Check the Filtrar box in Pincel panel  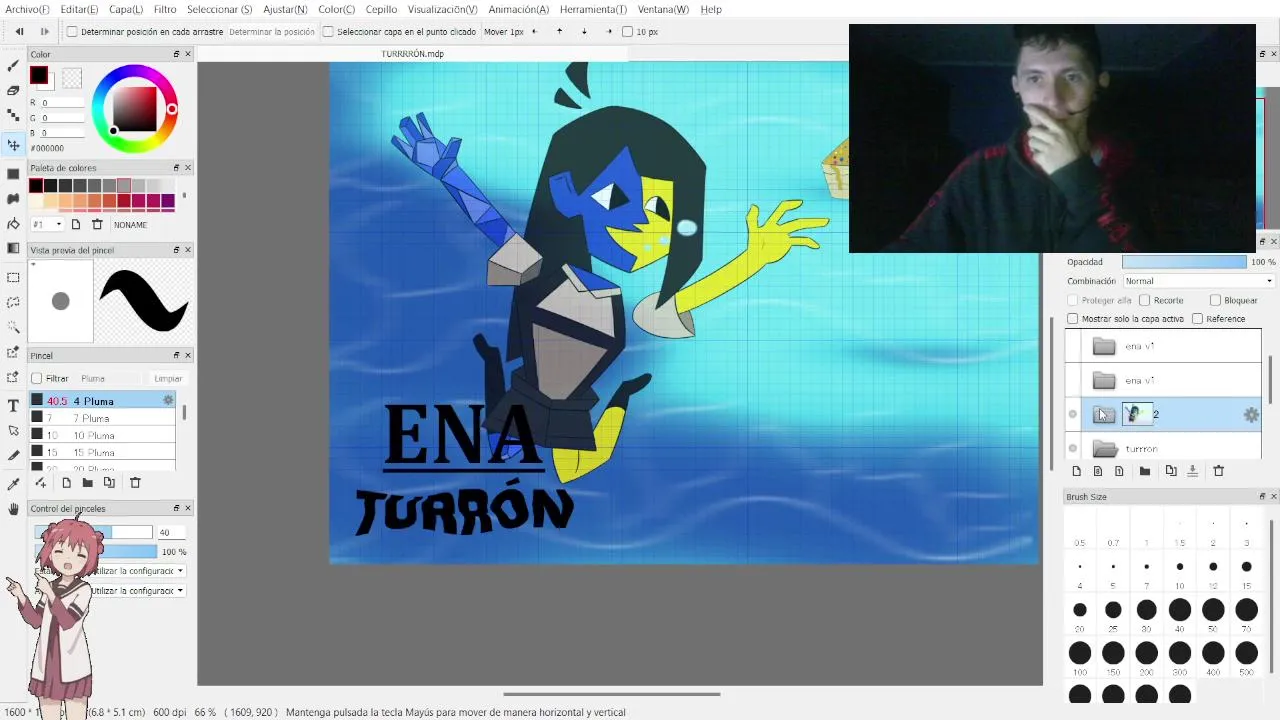[x=37, y=379]
